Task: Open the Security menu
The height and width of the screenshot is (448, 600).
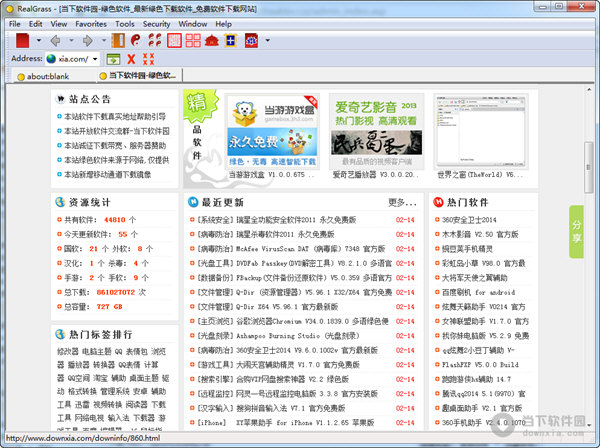Action: coord(157,24)
